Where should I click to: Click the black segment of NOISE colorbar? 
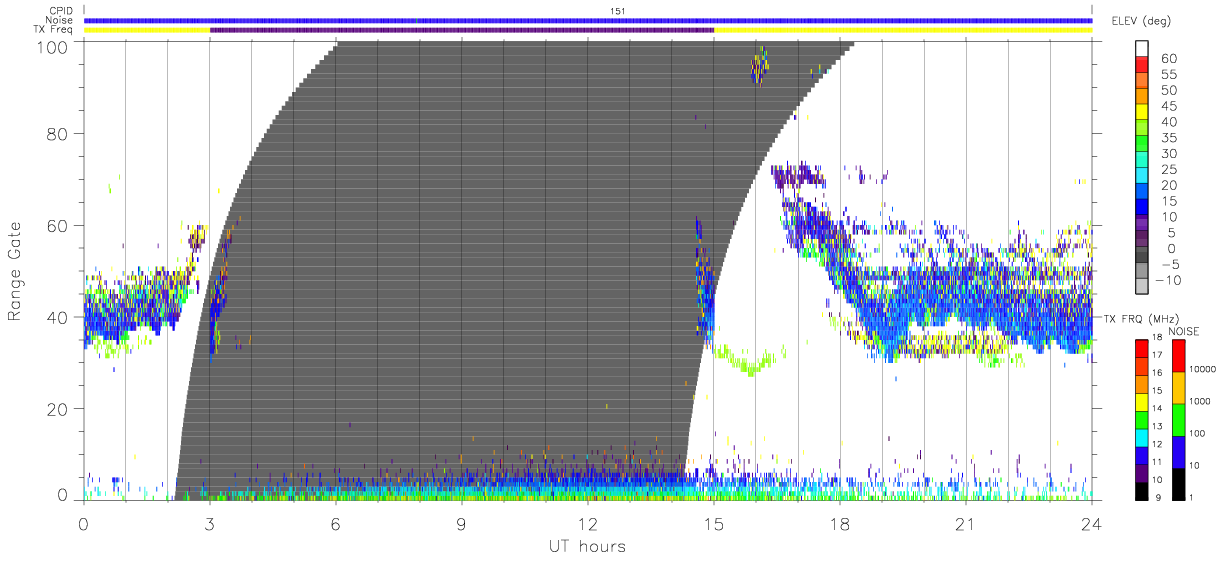1178,484
